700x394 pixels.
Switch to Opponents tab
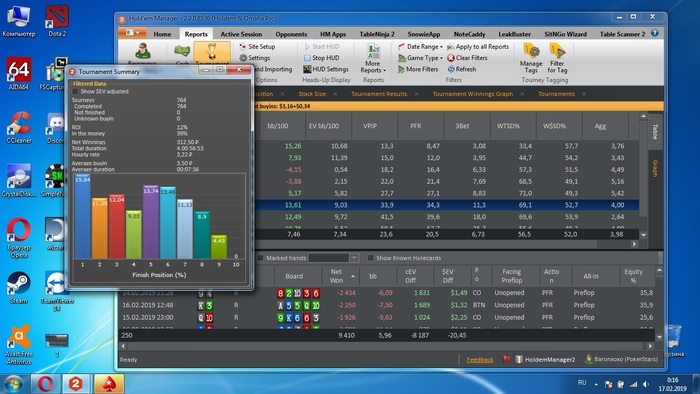[291, 34]
